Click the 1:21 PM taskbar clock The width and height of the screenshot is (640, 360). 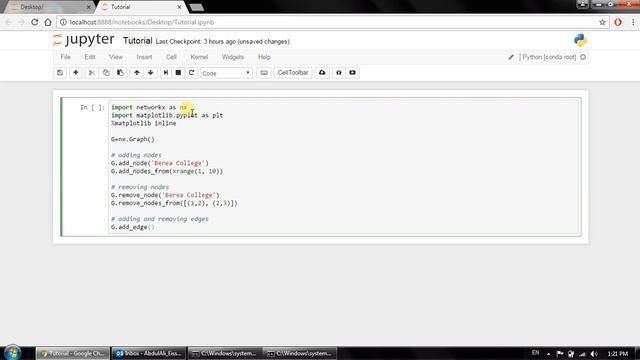tap(618, 354)
